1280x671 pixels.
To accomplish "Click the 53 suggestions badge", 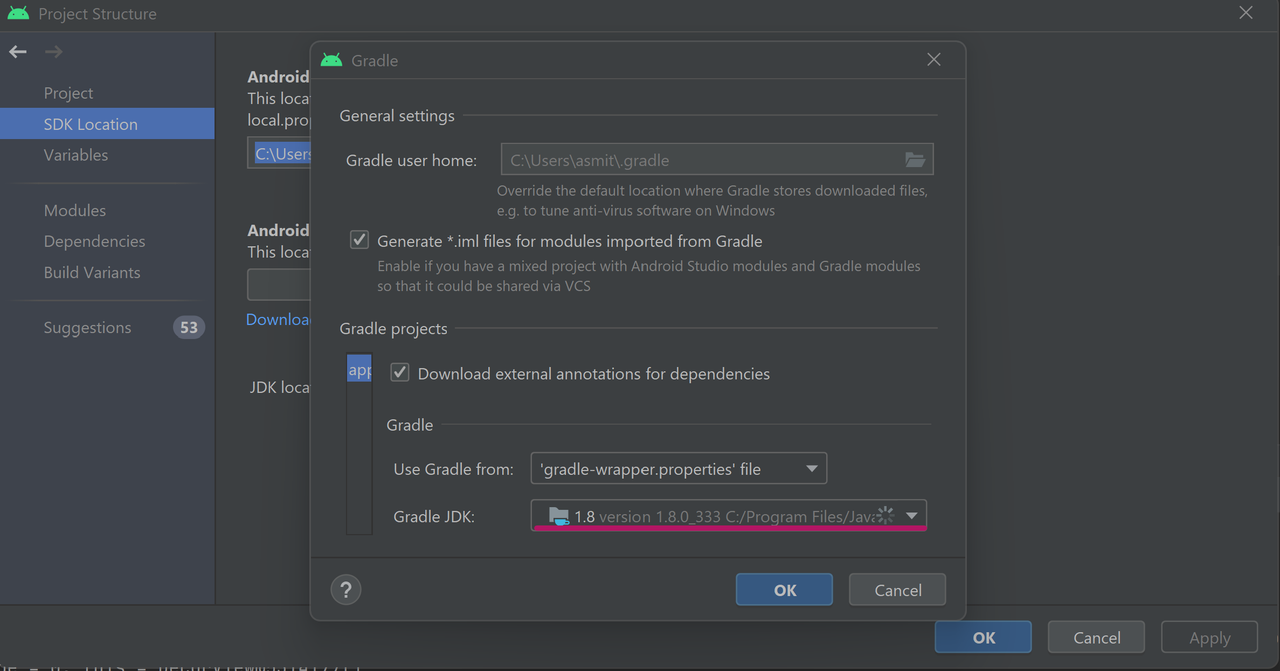I will pyautogui.click(x=188, y=327).
